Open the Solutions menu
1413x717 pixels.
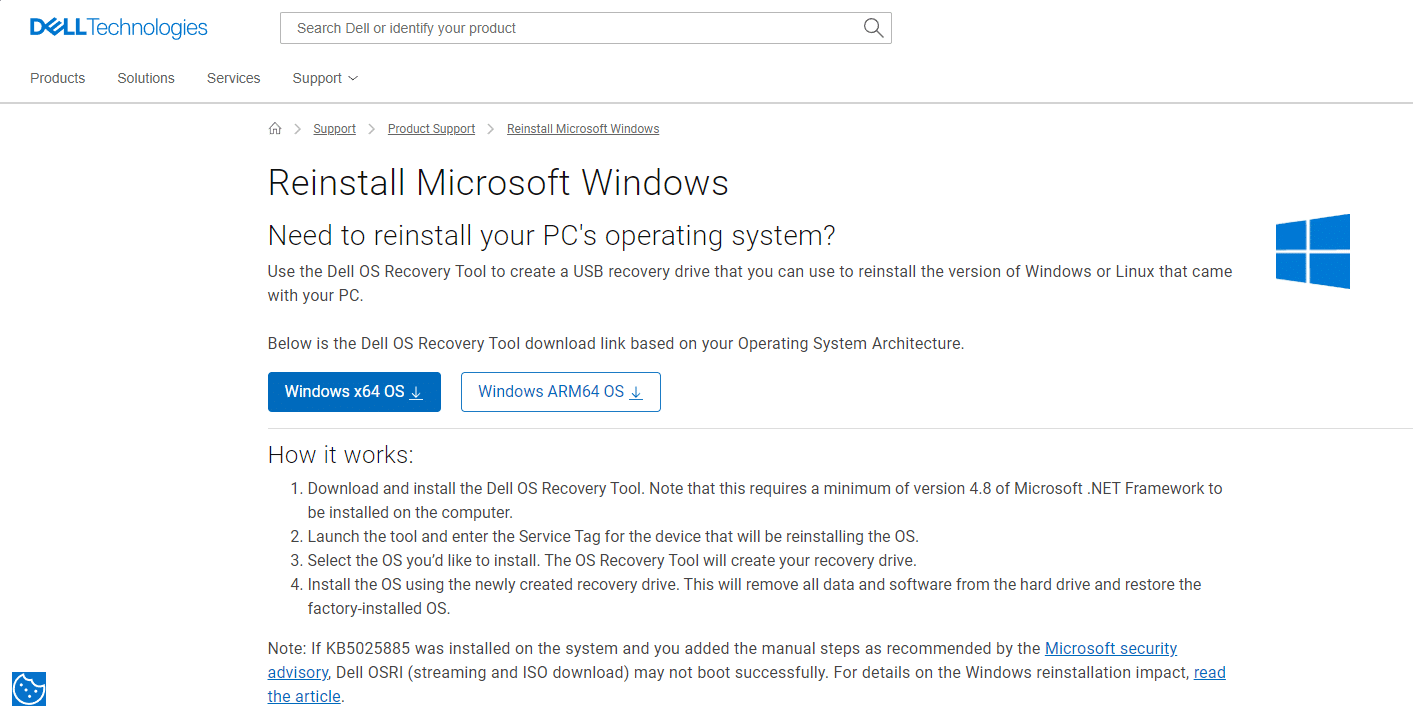[x=146, y=78]
